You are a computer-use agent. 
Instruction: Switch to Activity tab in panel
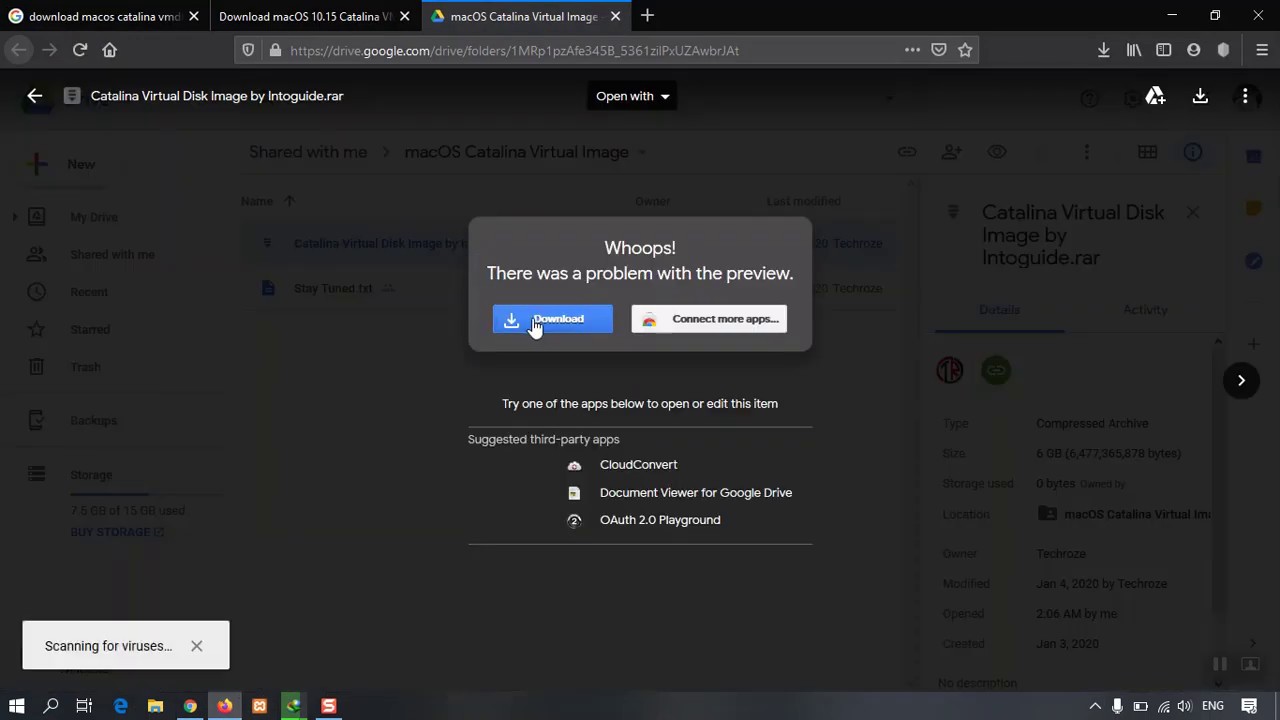coord(1145,310)
